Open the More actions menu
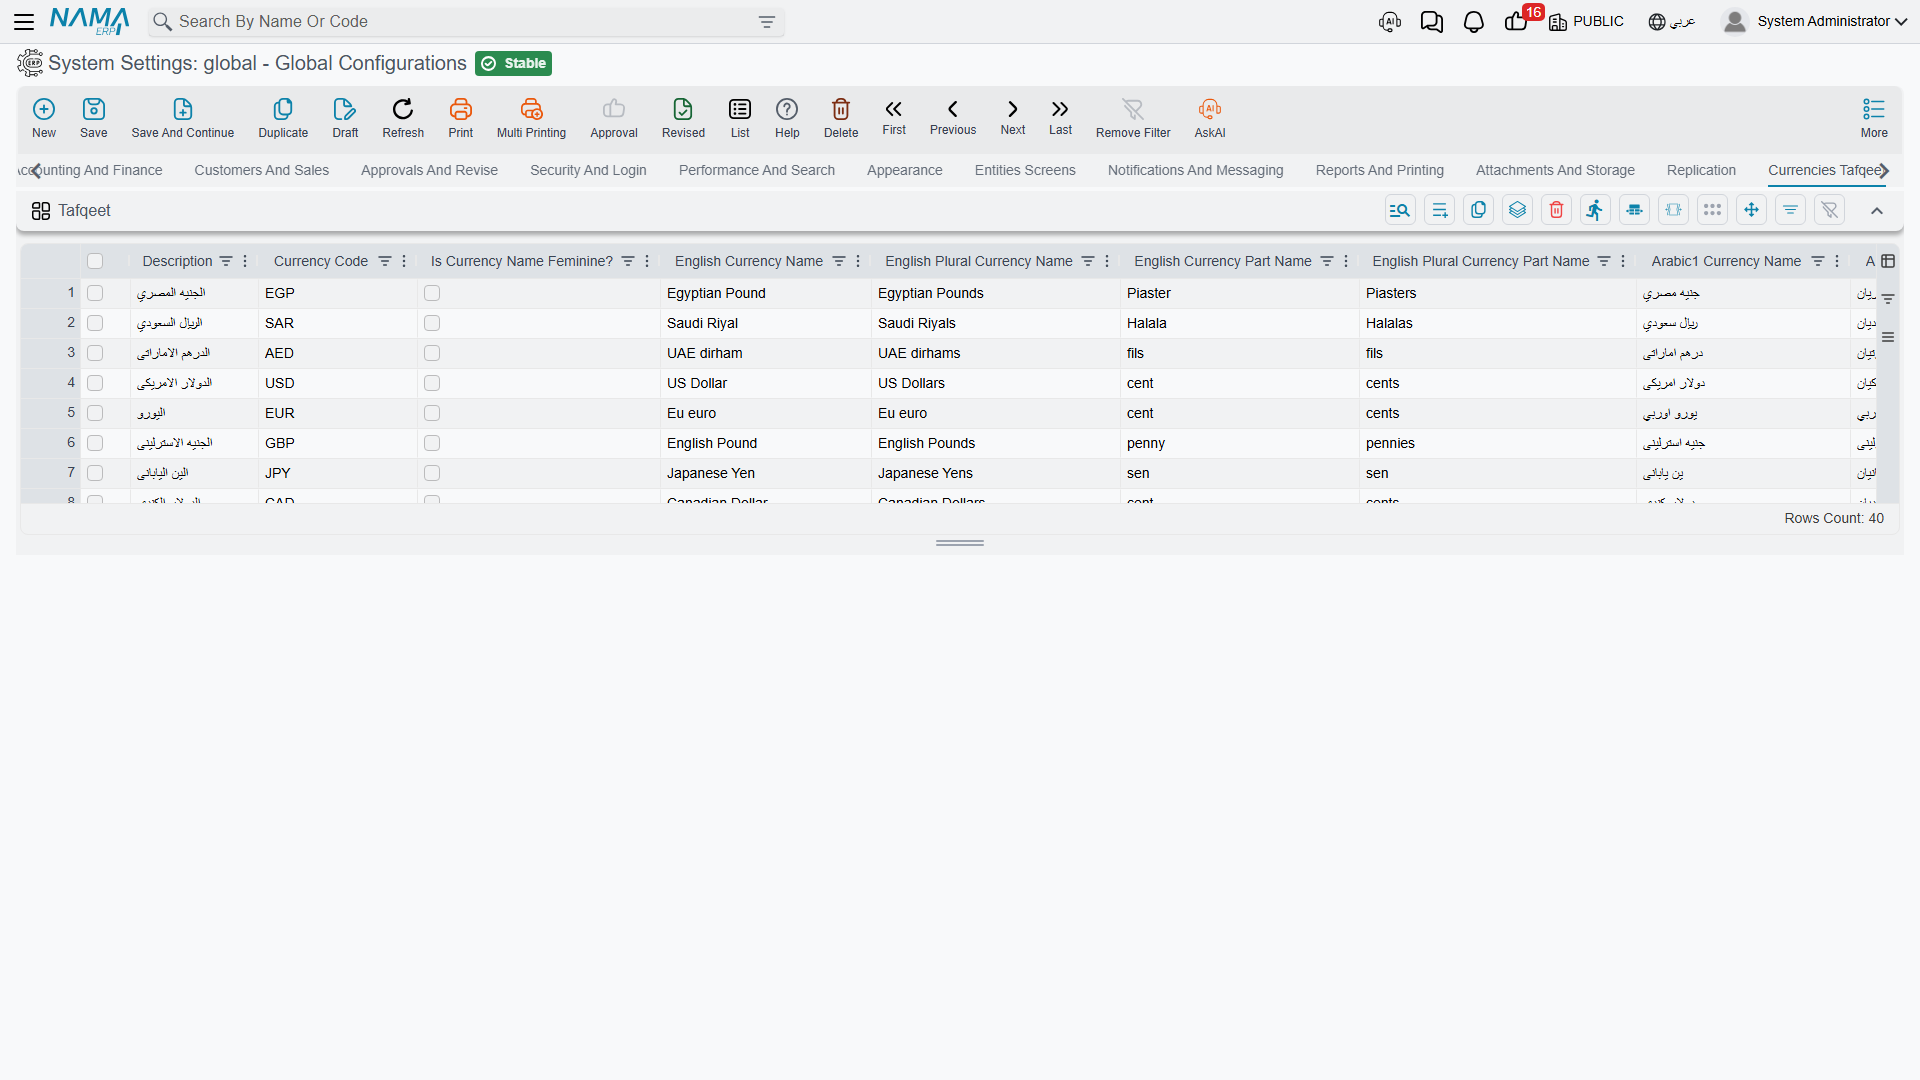The width and height of the screenshot is (1920, 1080). 1874,118
